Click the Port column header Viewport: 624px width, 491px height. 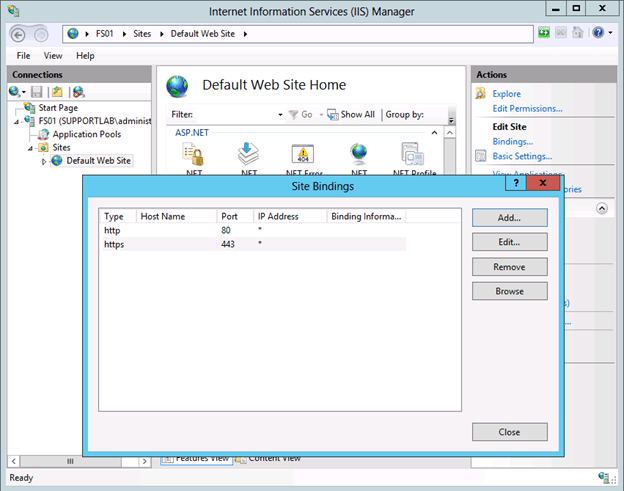point(235,216)
